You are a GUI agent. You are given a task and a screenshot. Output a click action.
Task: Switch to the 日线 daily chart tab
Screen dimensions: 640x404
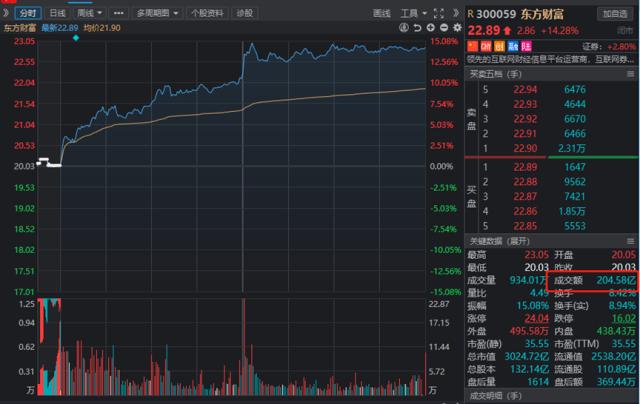(57, 13)
